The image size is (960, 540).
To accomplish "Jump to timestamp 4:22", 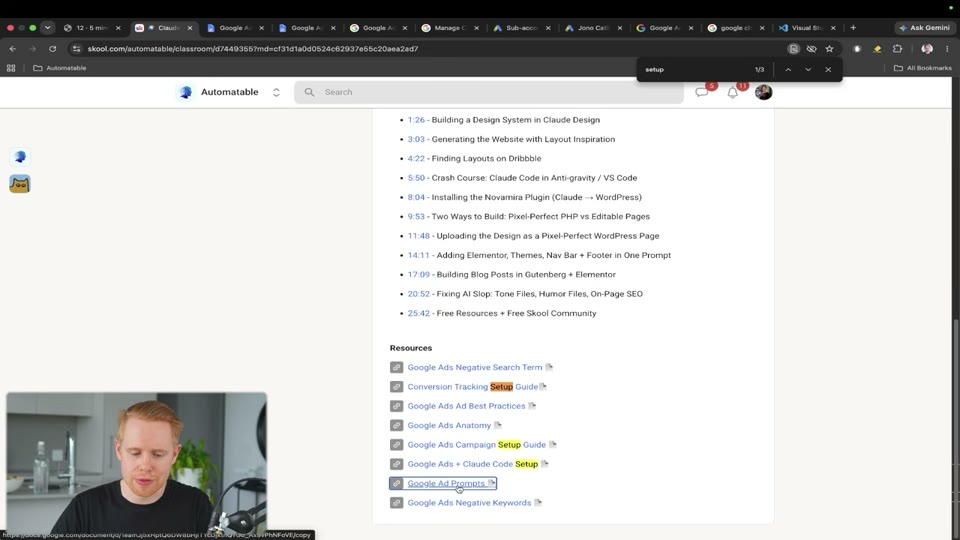I will 416,159.
